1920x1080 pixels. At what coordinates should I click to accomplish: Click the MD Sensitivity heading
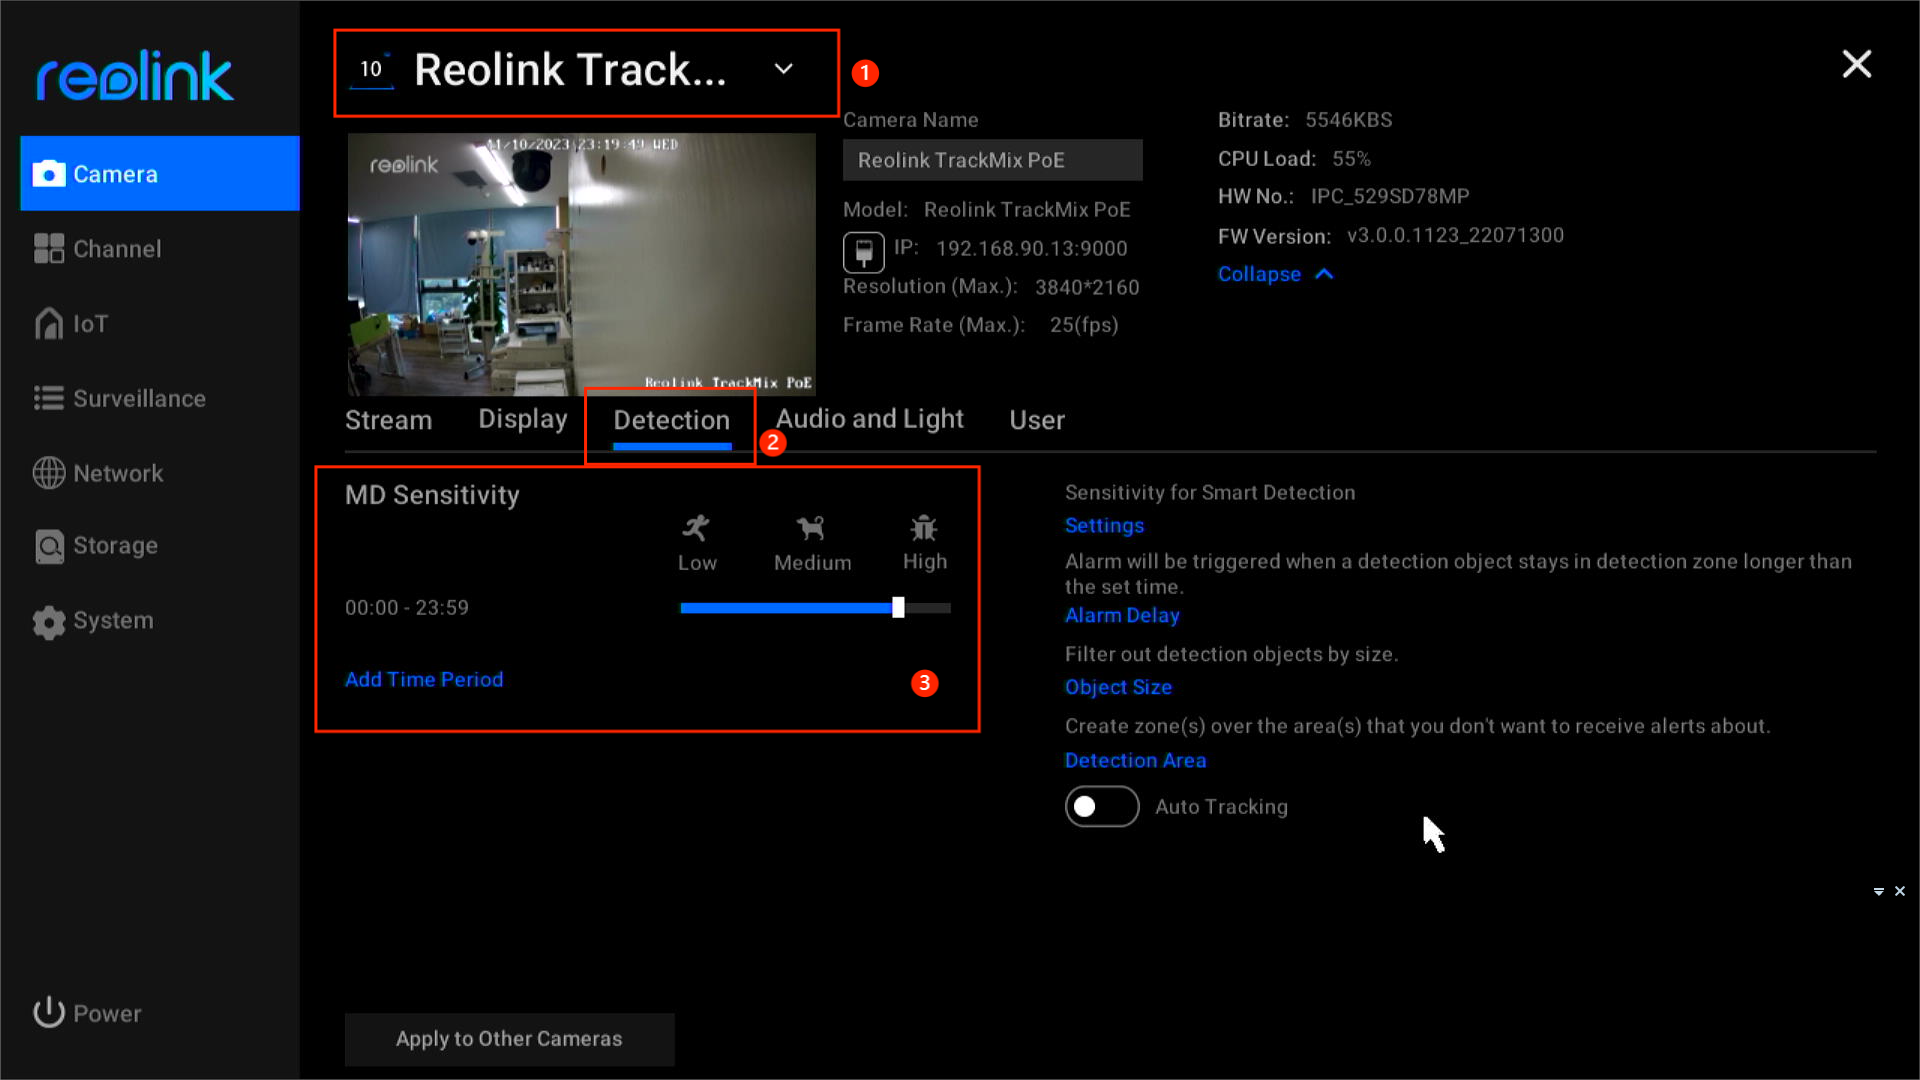click(432, 495)
